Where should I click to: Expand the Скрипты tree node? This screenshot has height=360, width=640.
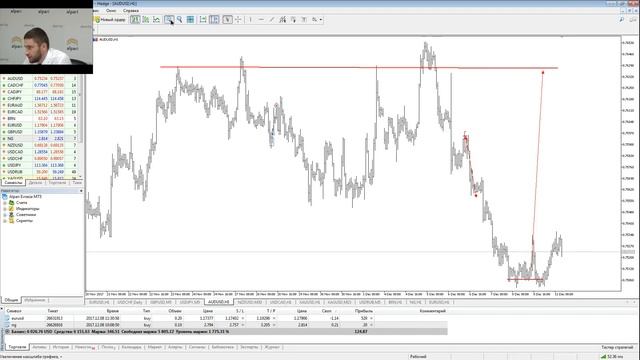(5, 220)
